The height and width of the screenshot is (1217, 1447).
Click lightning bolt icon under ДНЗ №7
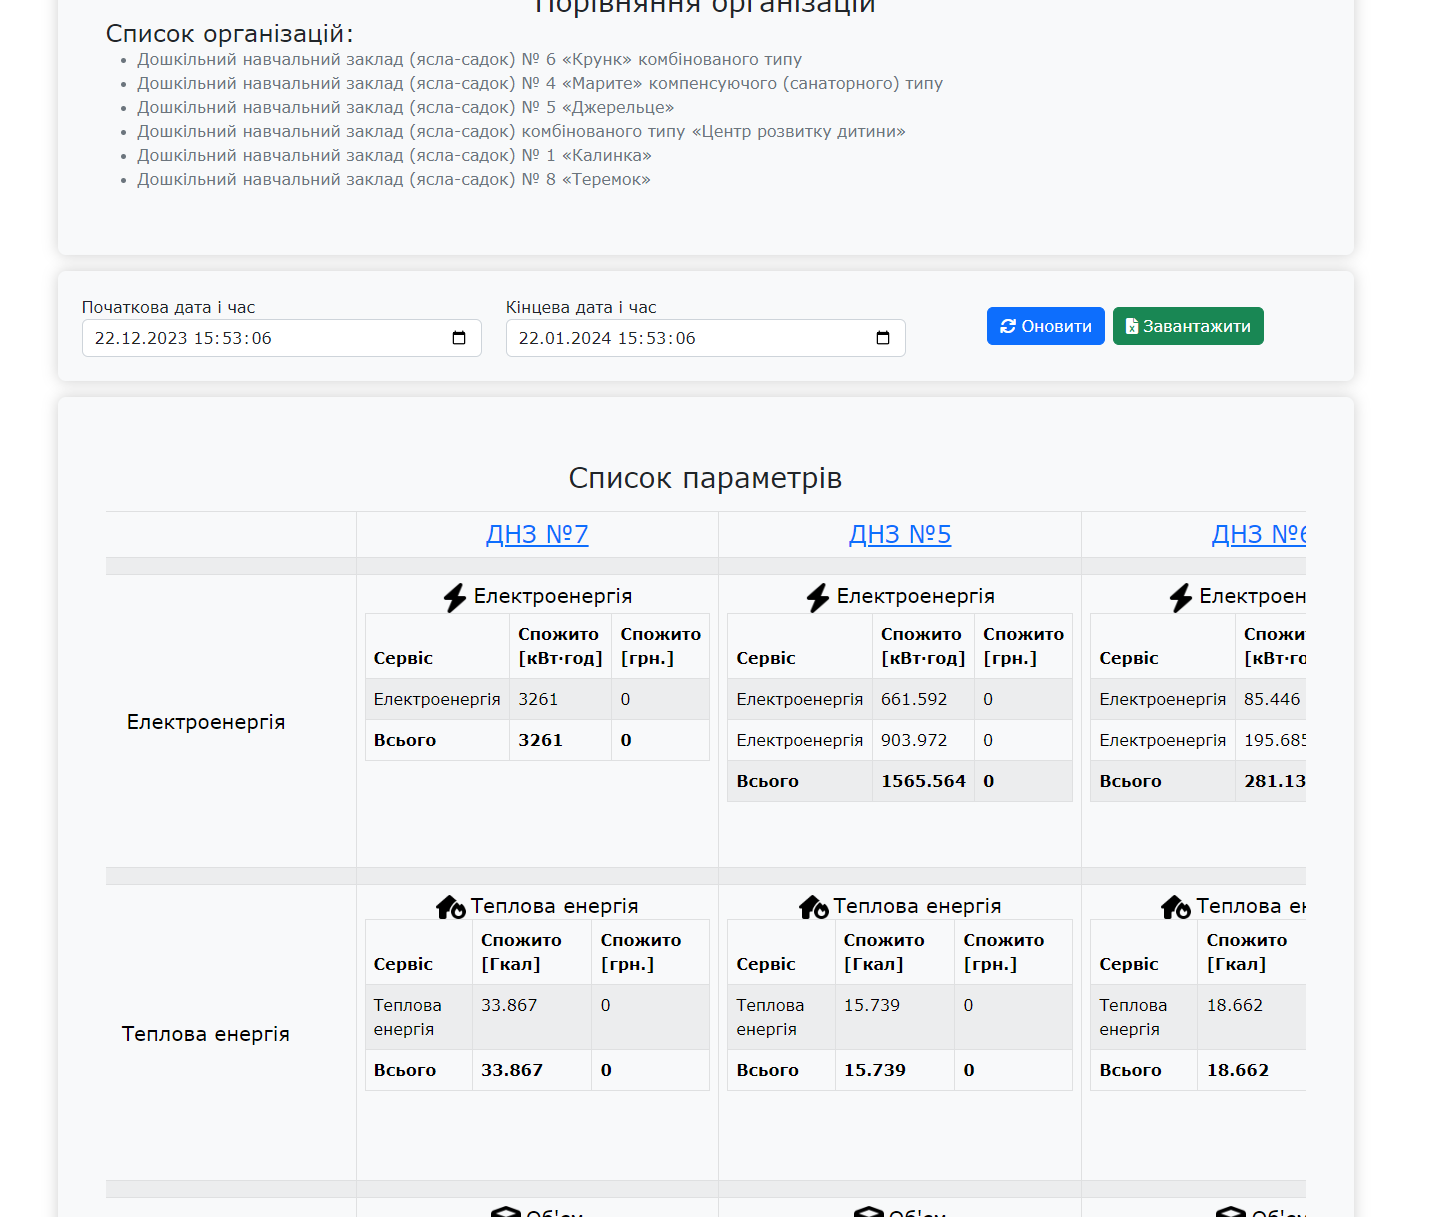click(455, 597)
